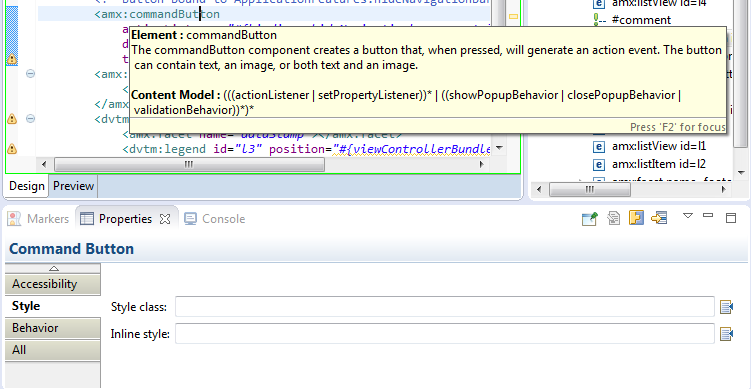Click the yellow arrow list icon in the Properties toolbar
The width and height of the screenshot is (751, 389).
659,218
